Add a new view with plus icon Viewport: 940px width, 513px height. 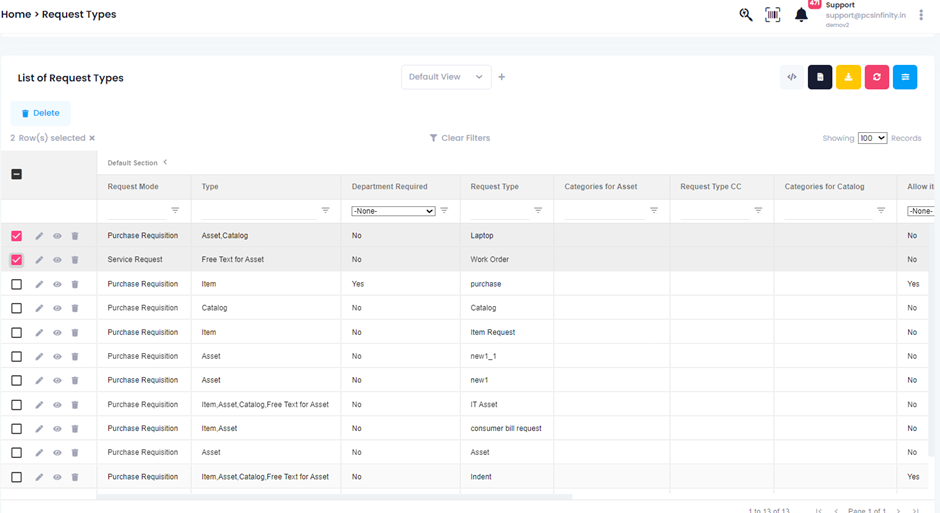pyautogui.click(x=502, y=77)
